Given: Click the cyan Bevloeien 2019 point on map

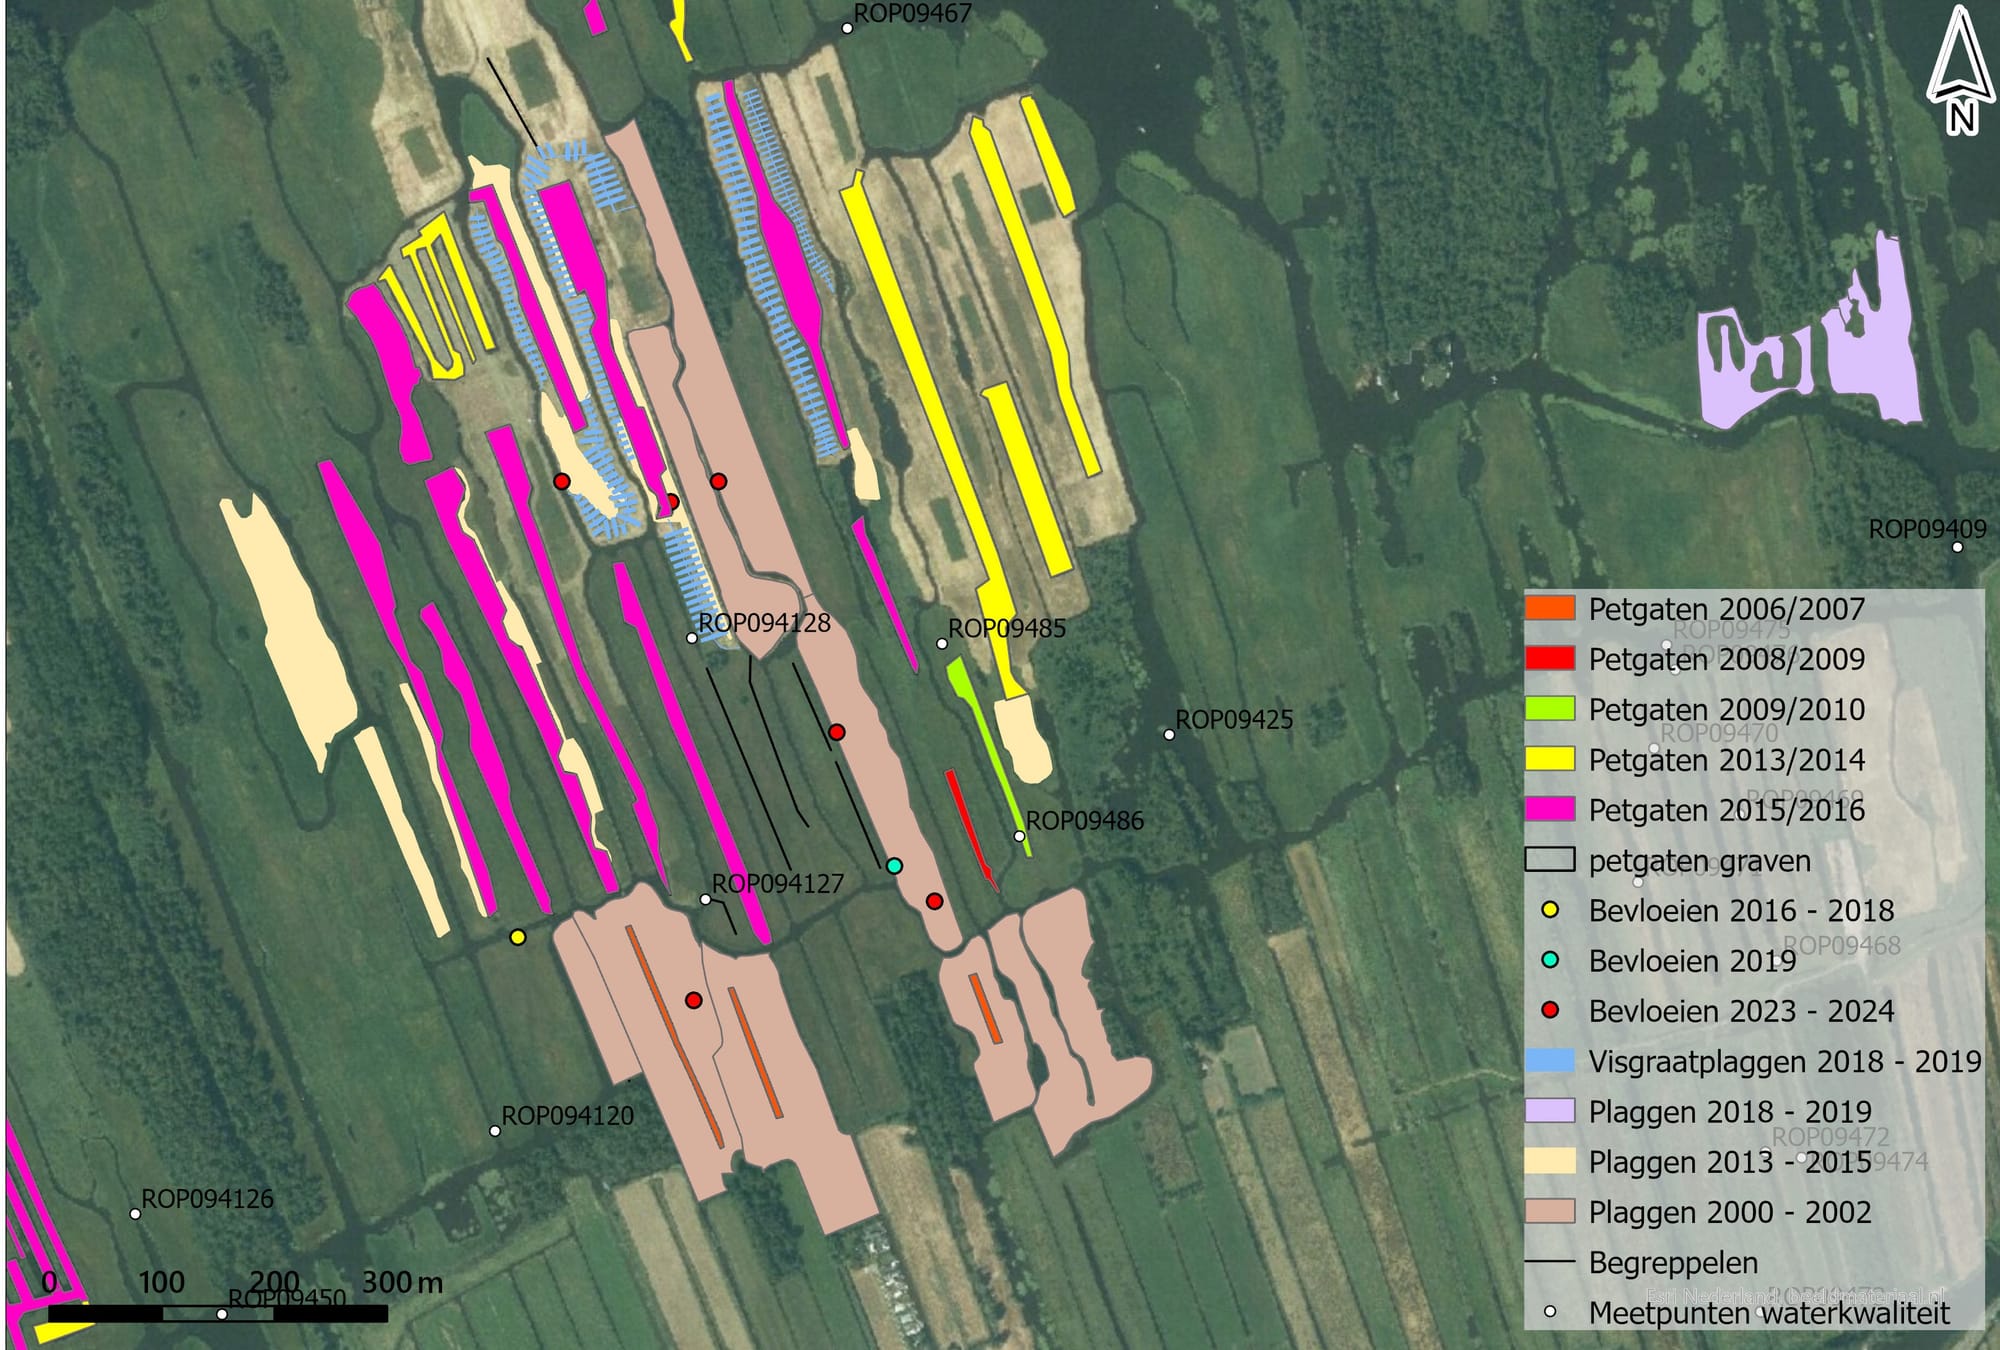Looking at the screenshot, I should click(894, 866).
